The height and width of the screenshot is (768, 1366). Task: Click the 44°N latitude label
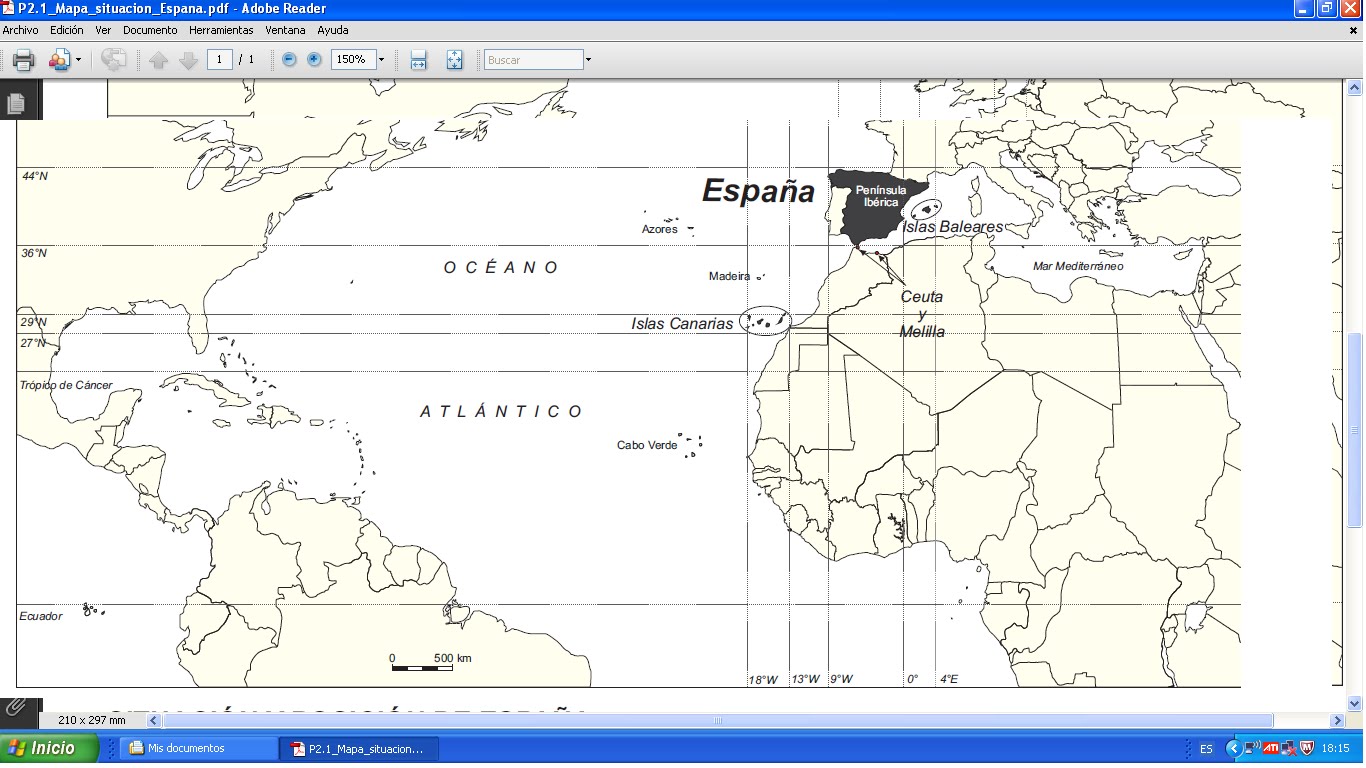coord(34,176)
